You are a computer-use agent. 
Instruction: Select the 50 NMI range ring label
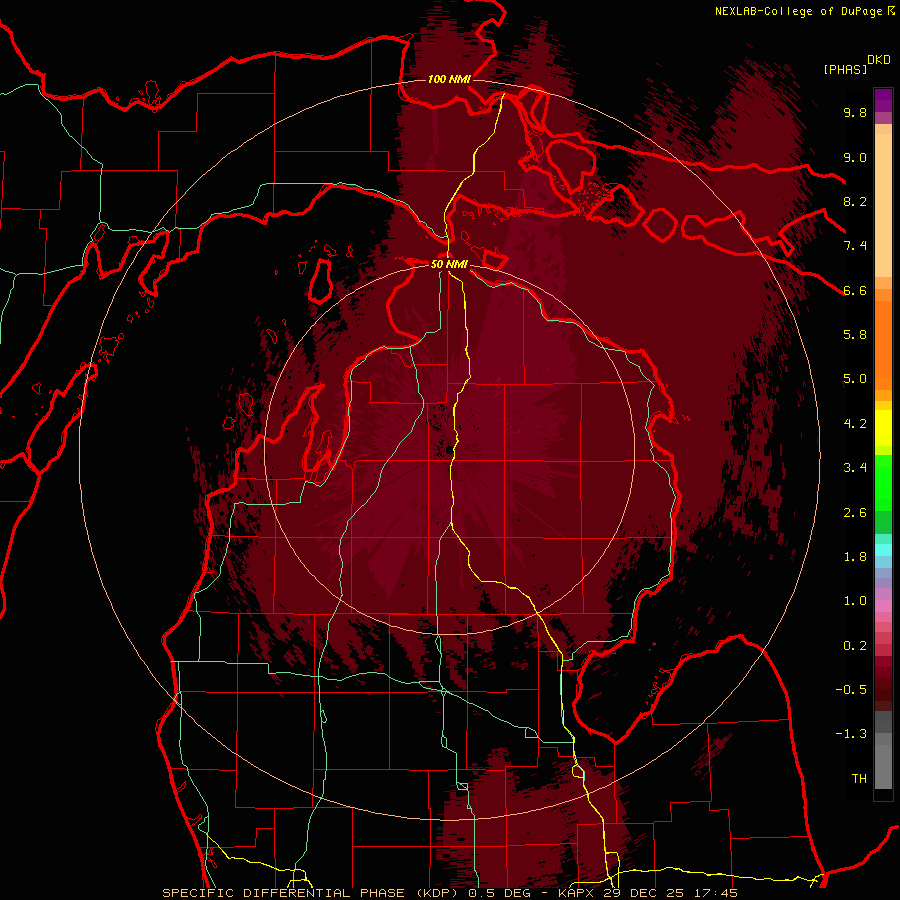point(449,264)
